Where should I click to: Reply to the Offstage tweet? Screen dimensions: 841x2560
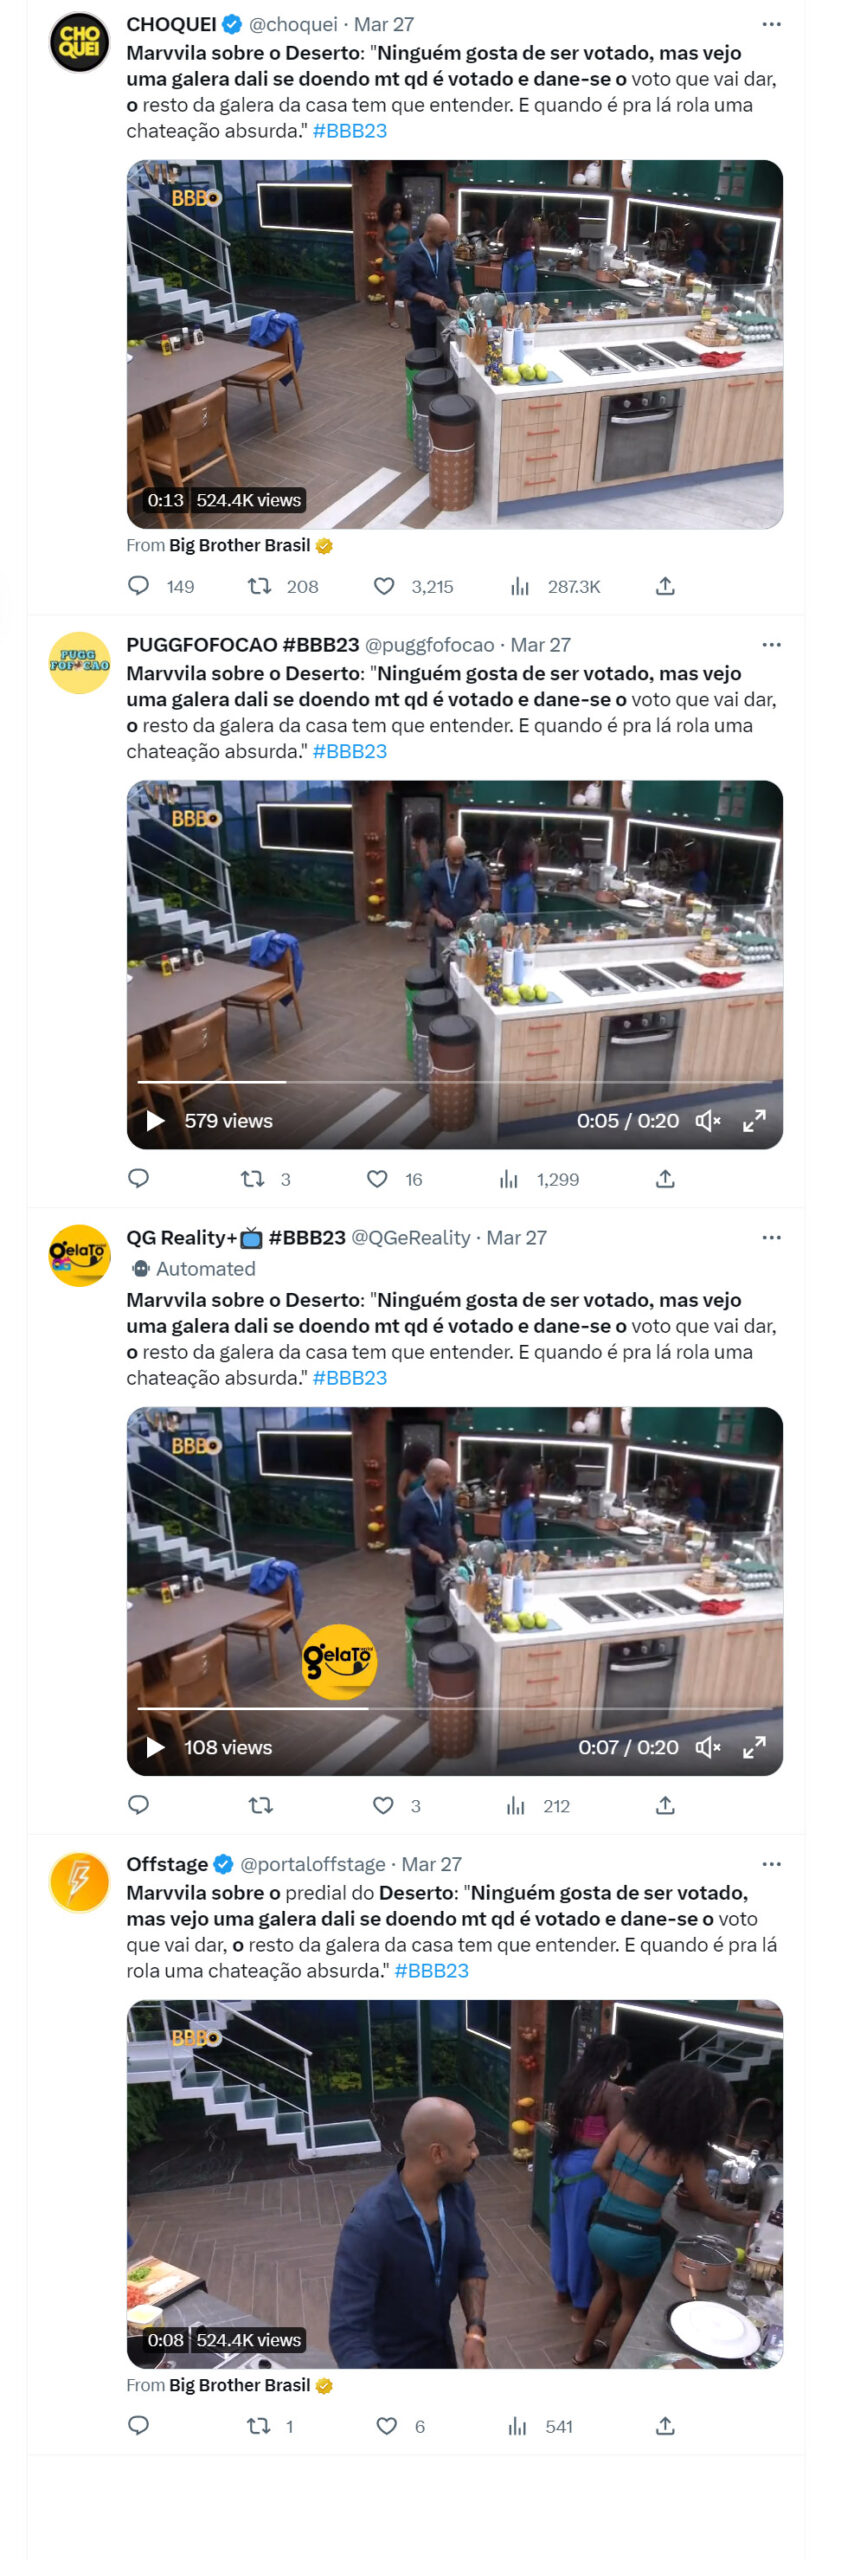[139, 2426]
